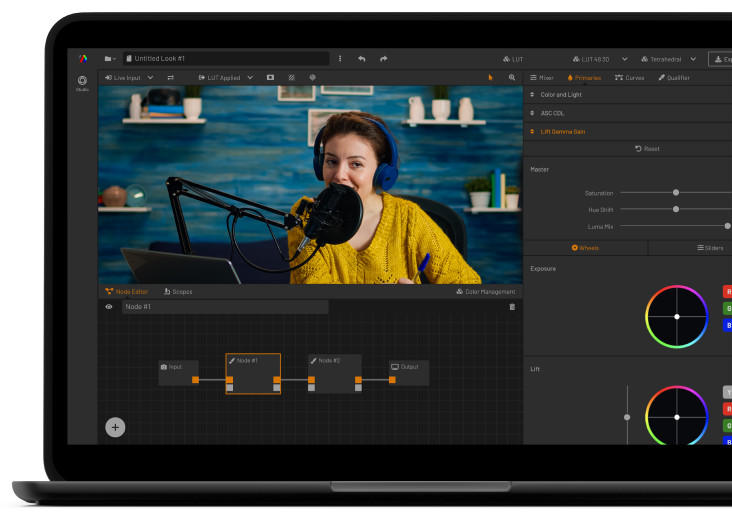Switch to the Scopes tab
This screenshot has height=520, width=732.
point(178,292)
